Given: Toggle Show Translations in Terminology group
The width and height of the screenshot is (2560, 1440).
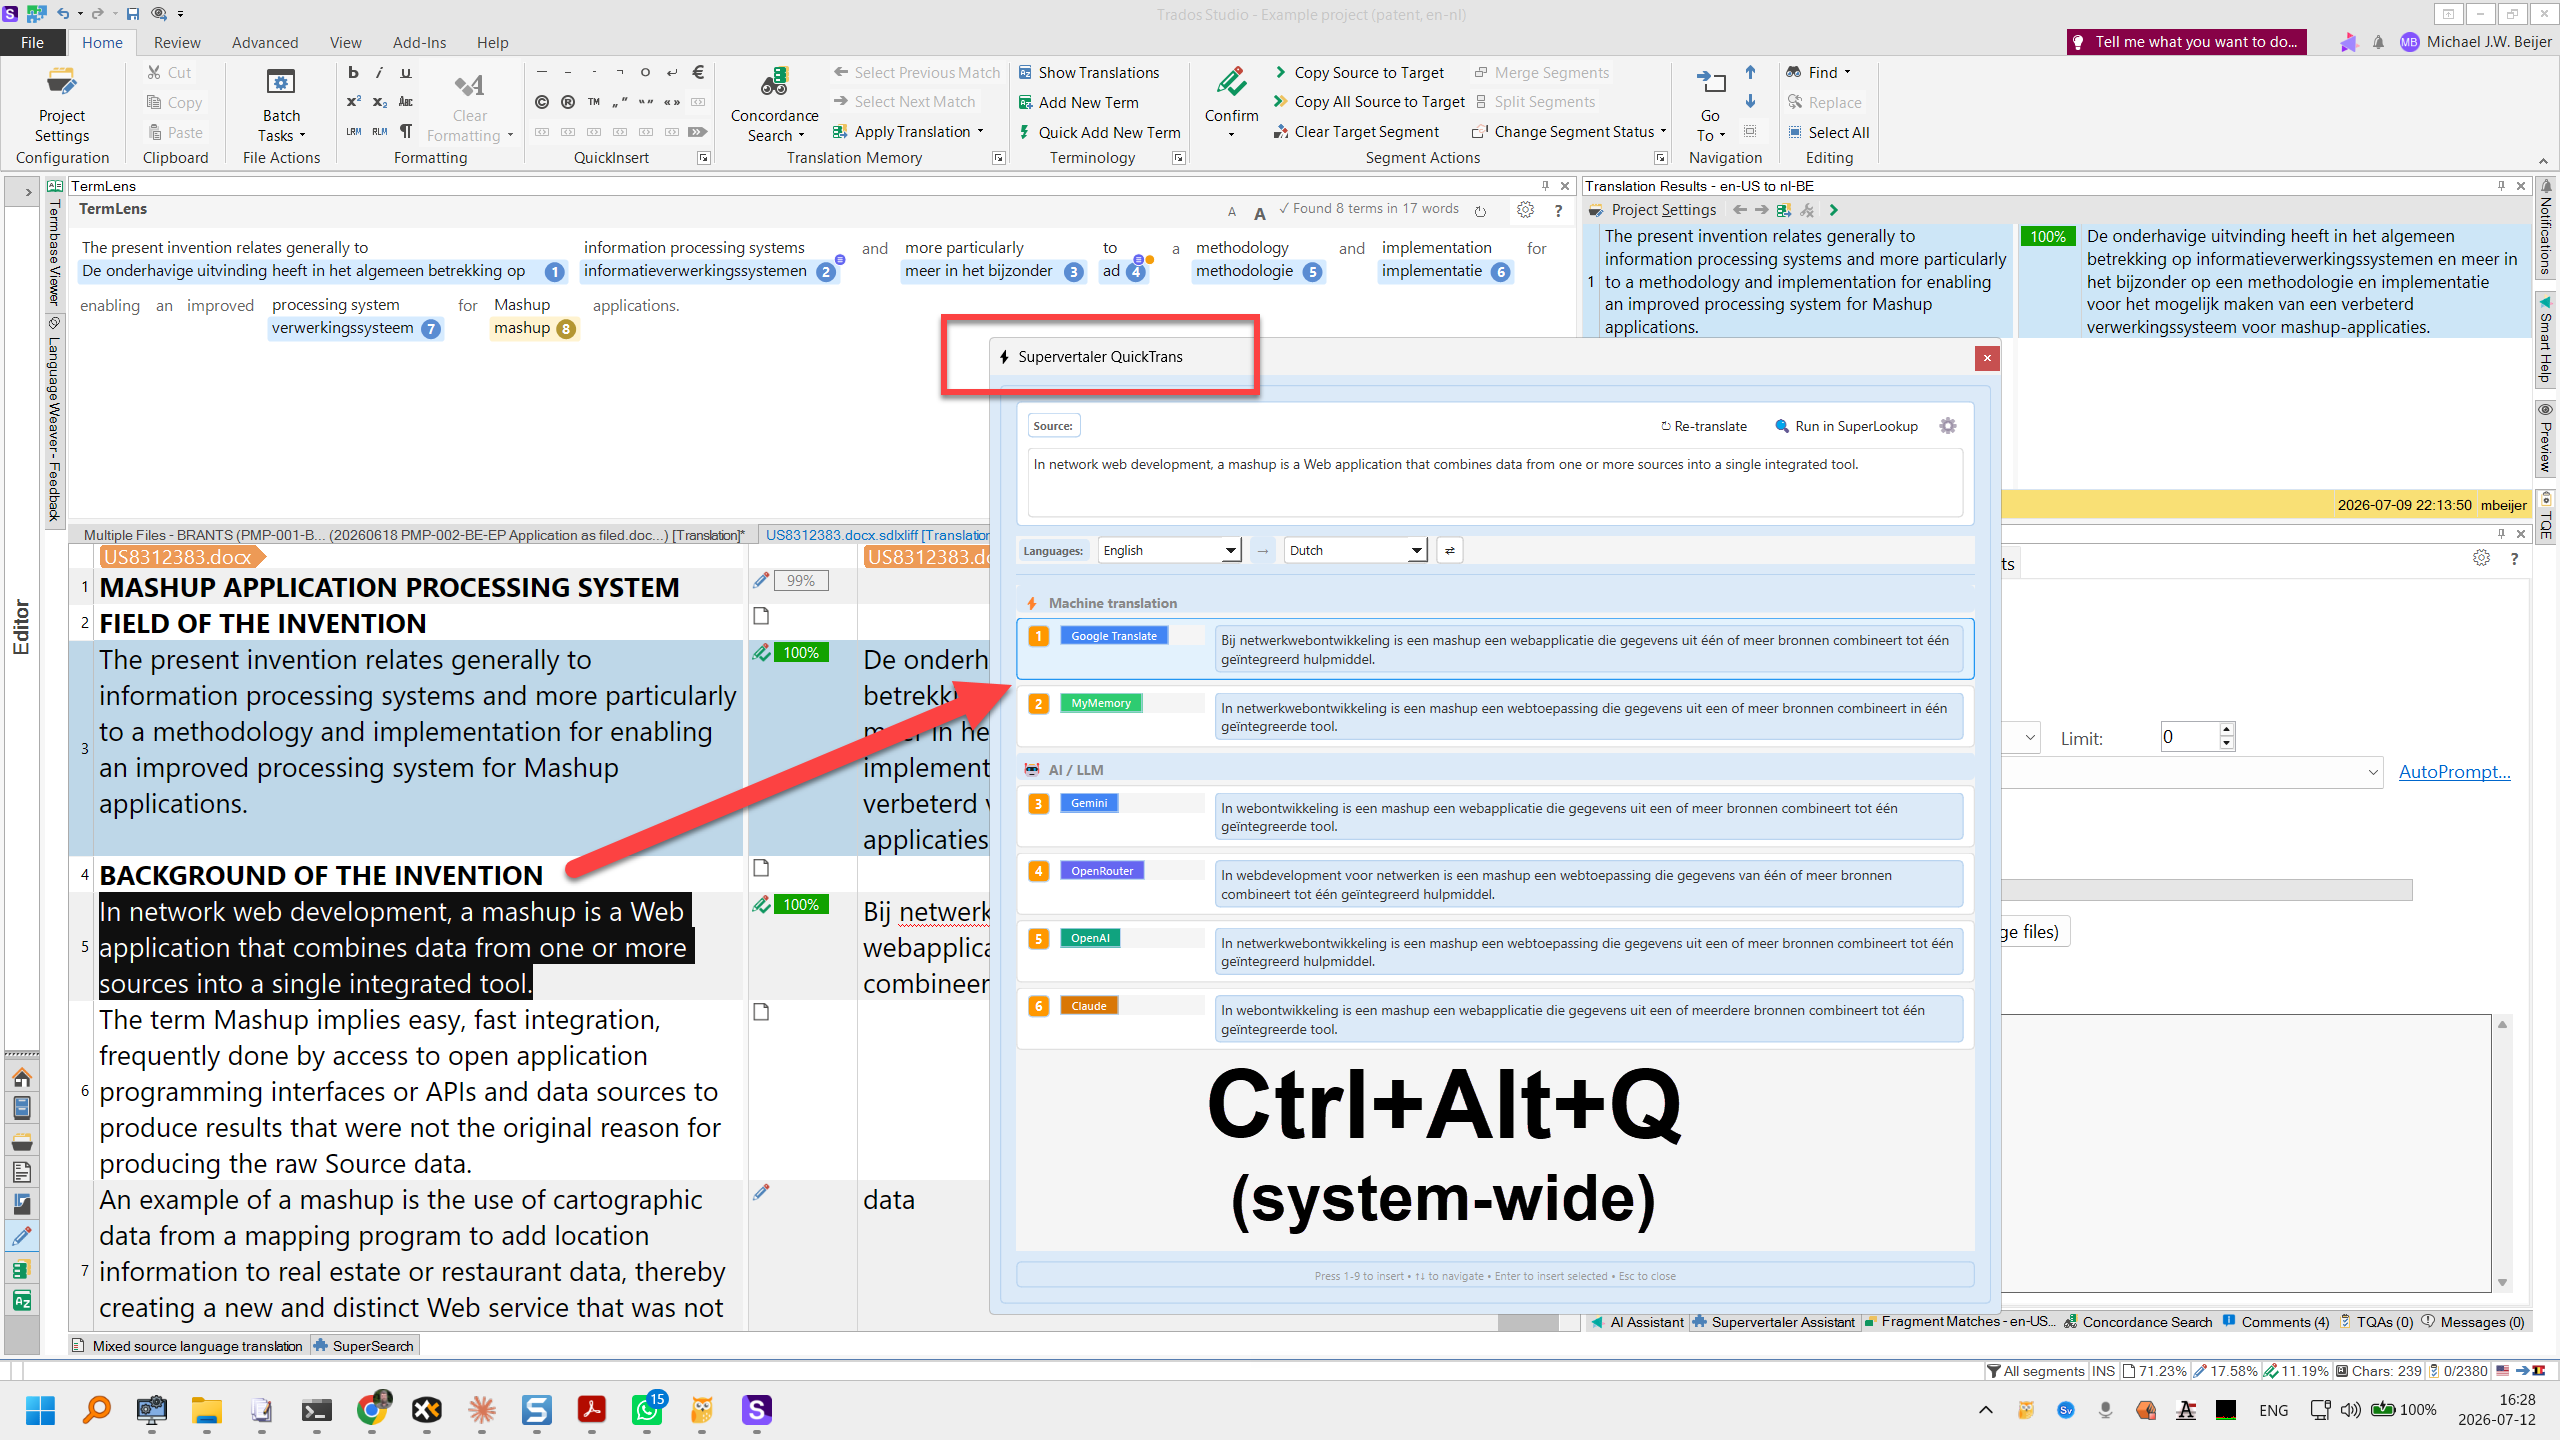Looking at the screenshot, I should (x=1088, y=73).
